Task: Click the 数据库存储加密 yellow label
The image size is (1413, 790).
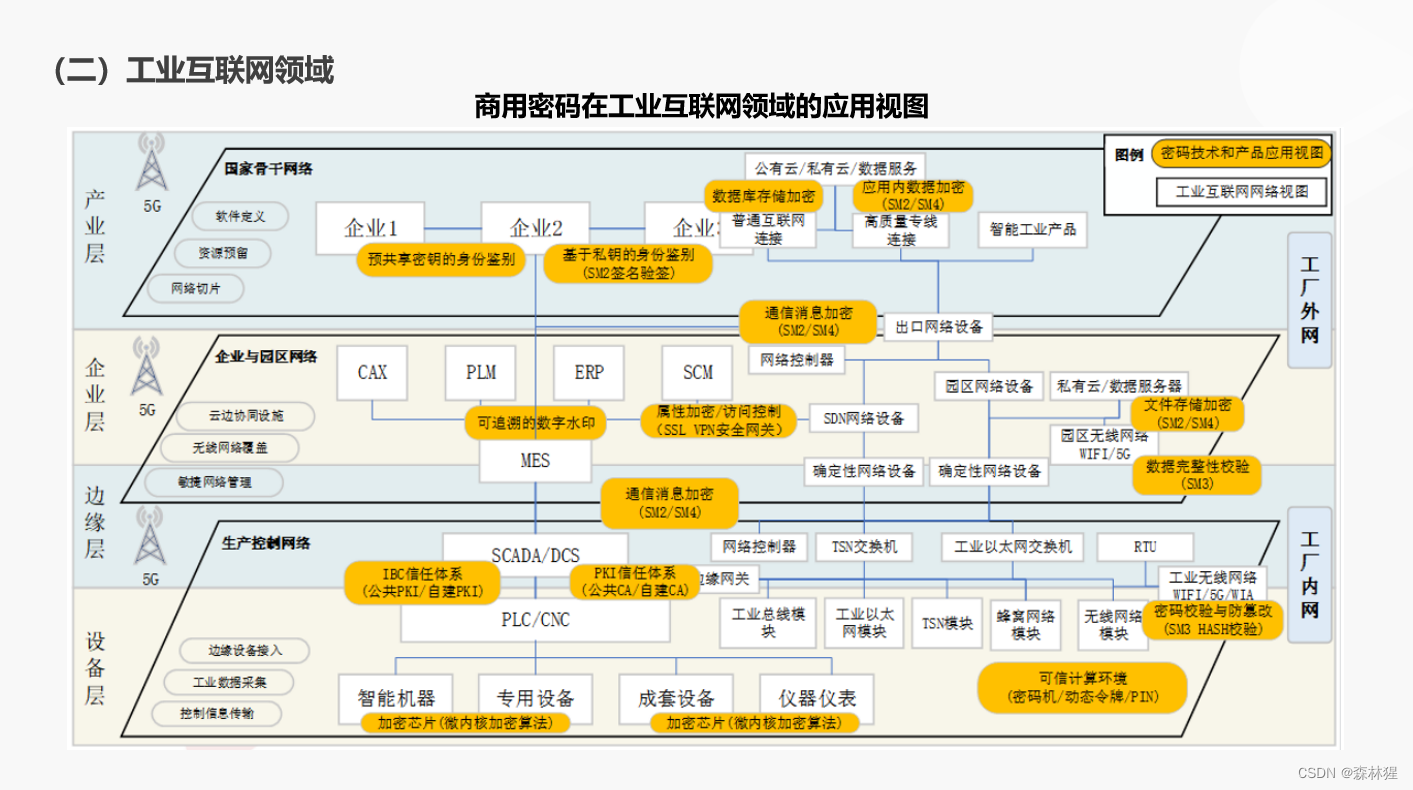Action: point(764,195)
